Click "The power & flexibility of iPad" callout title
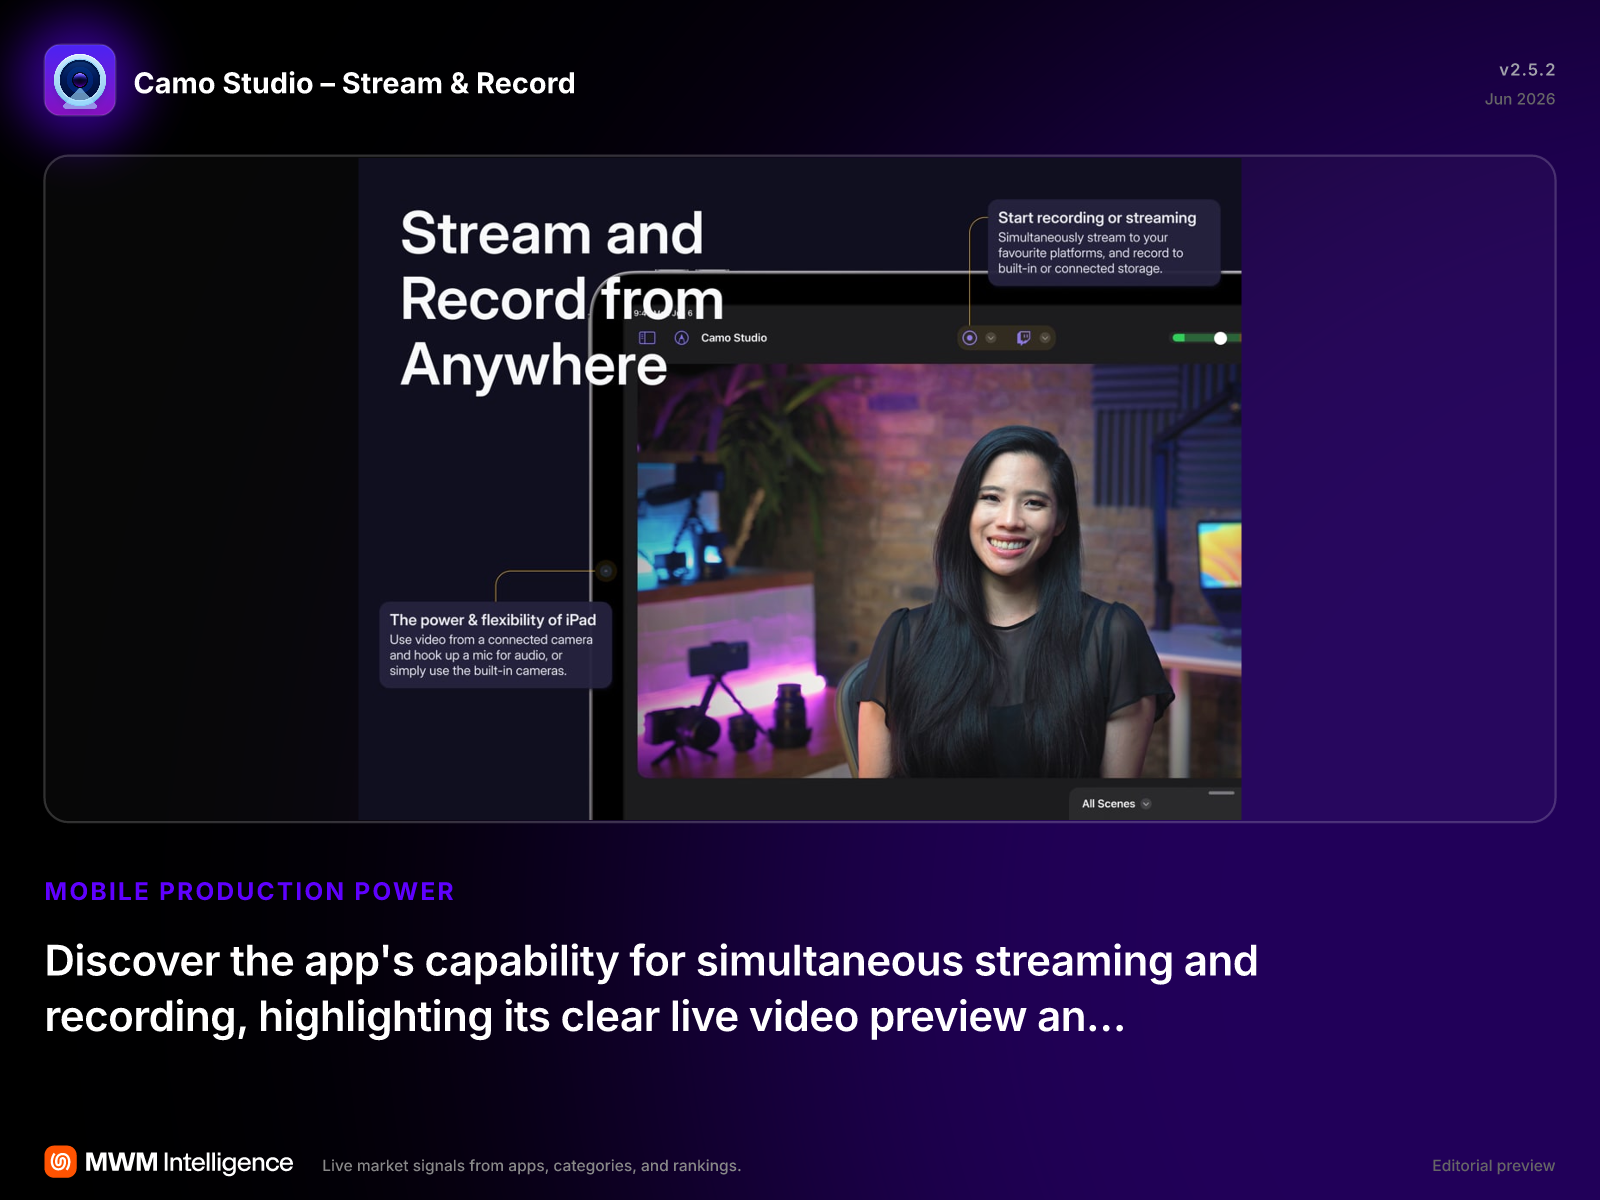 [x=493, y=620]
